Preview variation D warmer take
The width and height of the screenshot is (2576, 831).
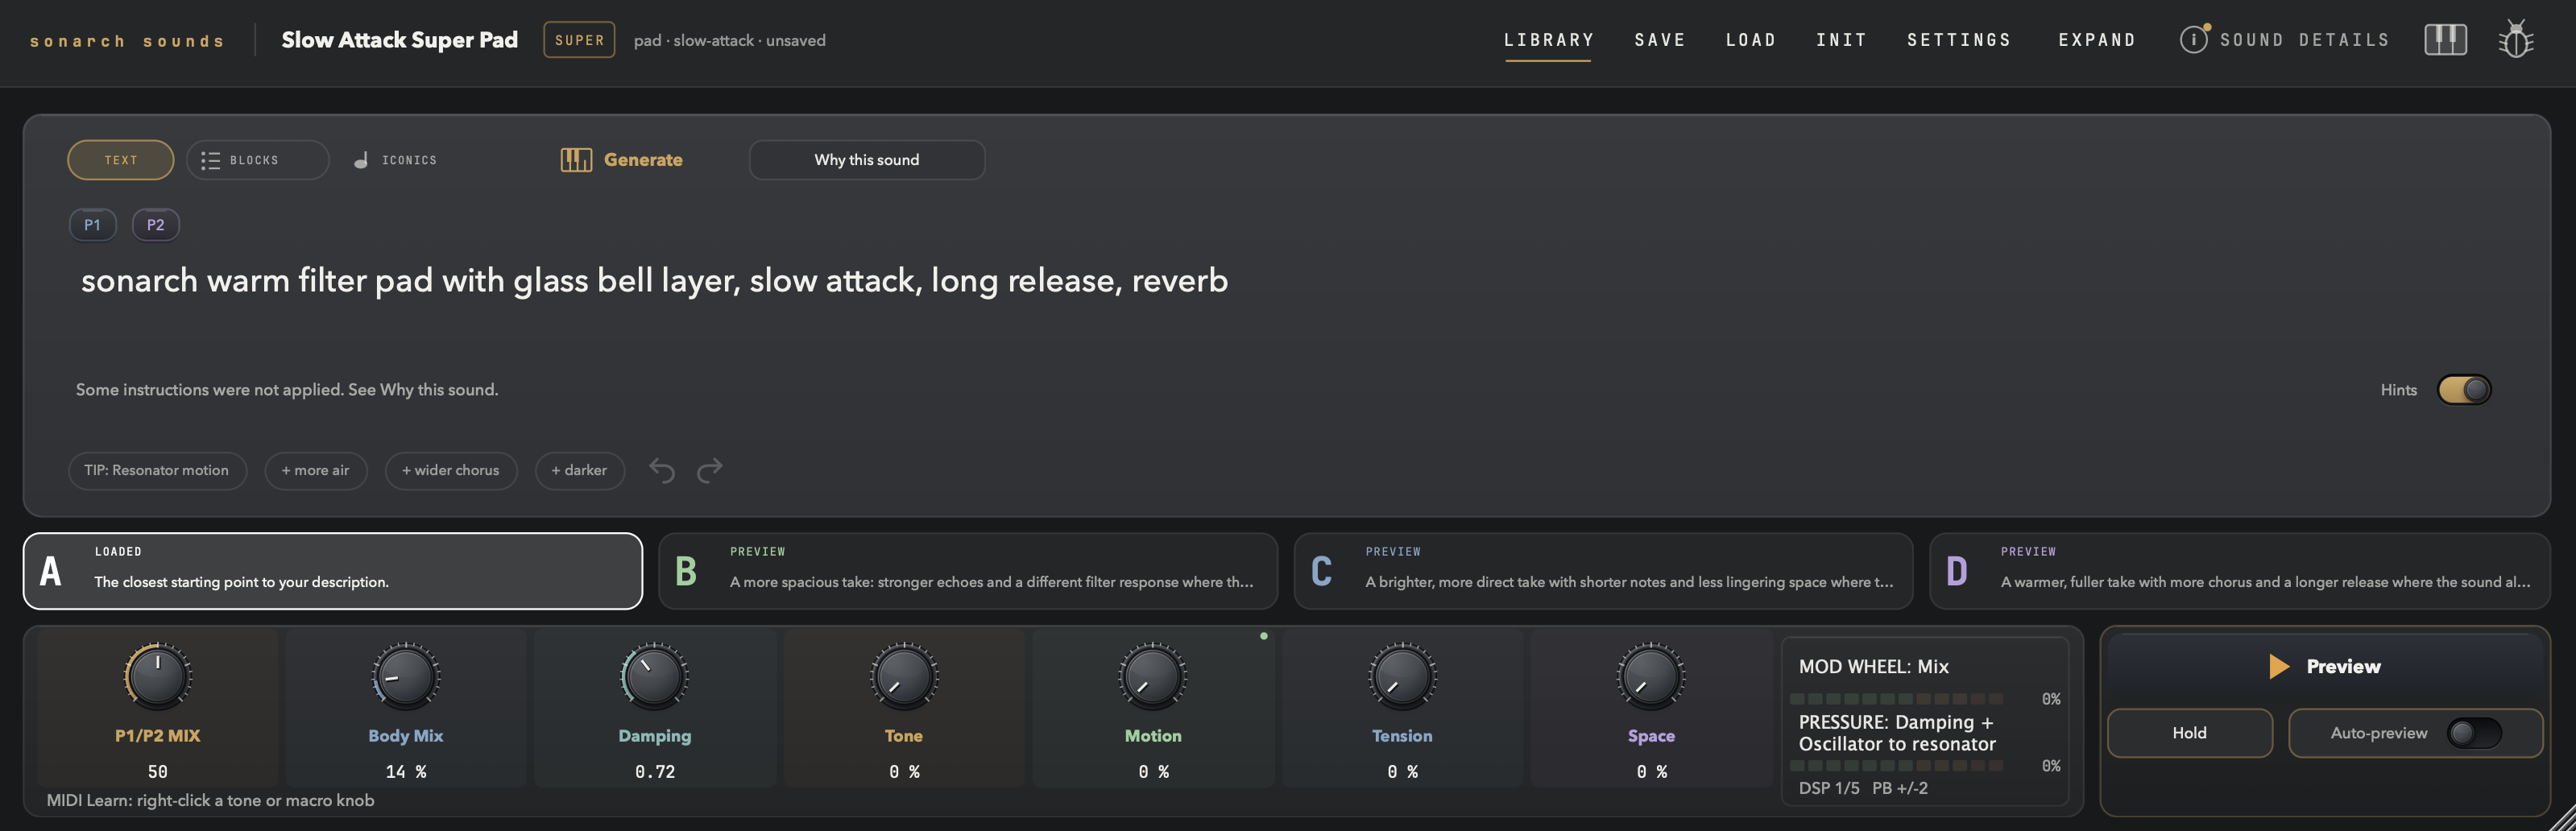[x=2239, y=571]
